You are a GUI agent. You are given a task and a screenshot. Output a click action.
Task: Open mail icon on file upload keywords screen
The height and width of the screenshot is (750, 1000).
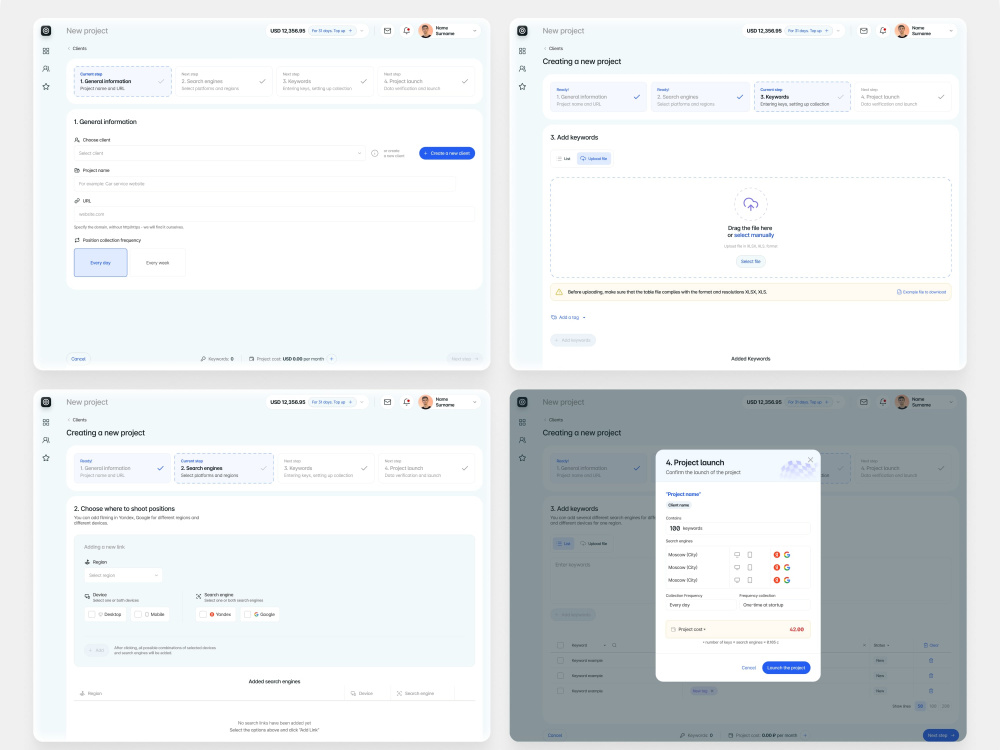(x=864, y=31)
